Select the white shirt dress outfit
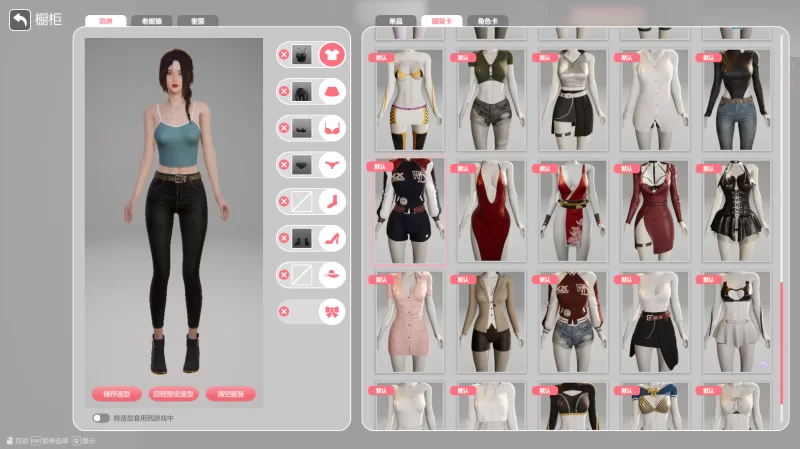 point(655,99)
